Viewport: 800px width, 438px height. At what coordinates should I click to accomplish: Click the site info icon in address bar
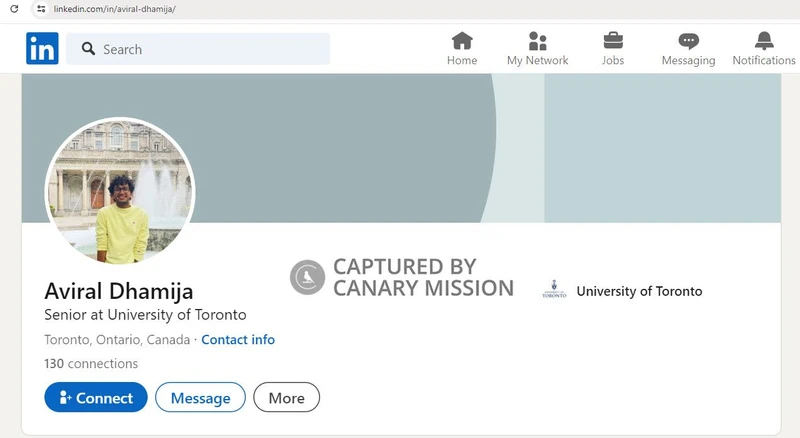coord(41,9)
